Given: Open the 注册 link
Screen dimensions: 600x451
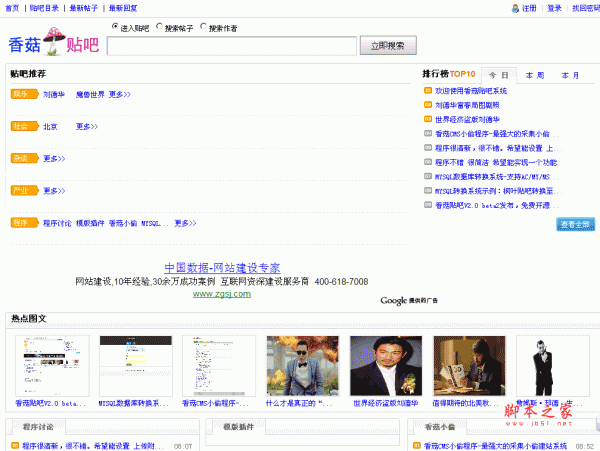Looking at the screenshot, I should pos(529,8).
